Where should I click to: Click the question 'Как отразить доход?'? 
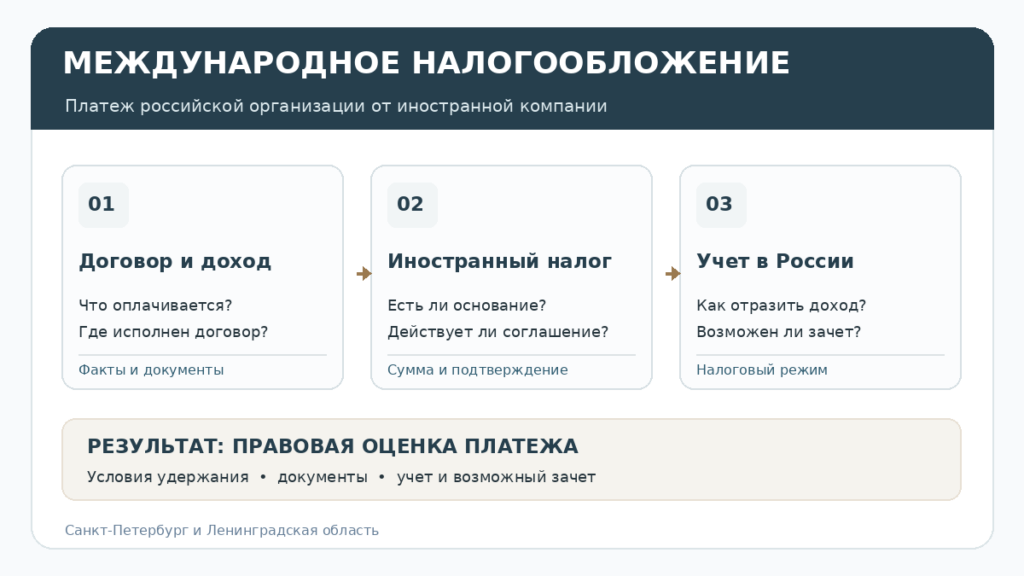click(781, 306)
